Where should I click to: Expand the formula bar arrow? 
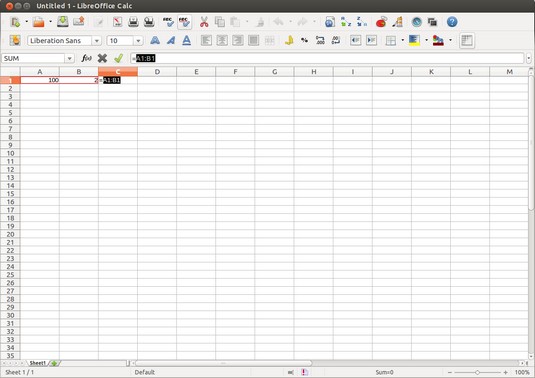point(529,59)
